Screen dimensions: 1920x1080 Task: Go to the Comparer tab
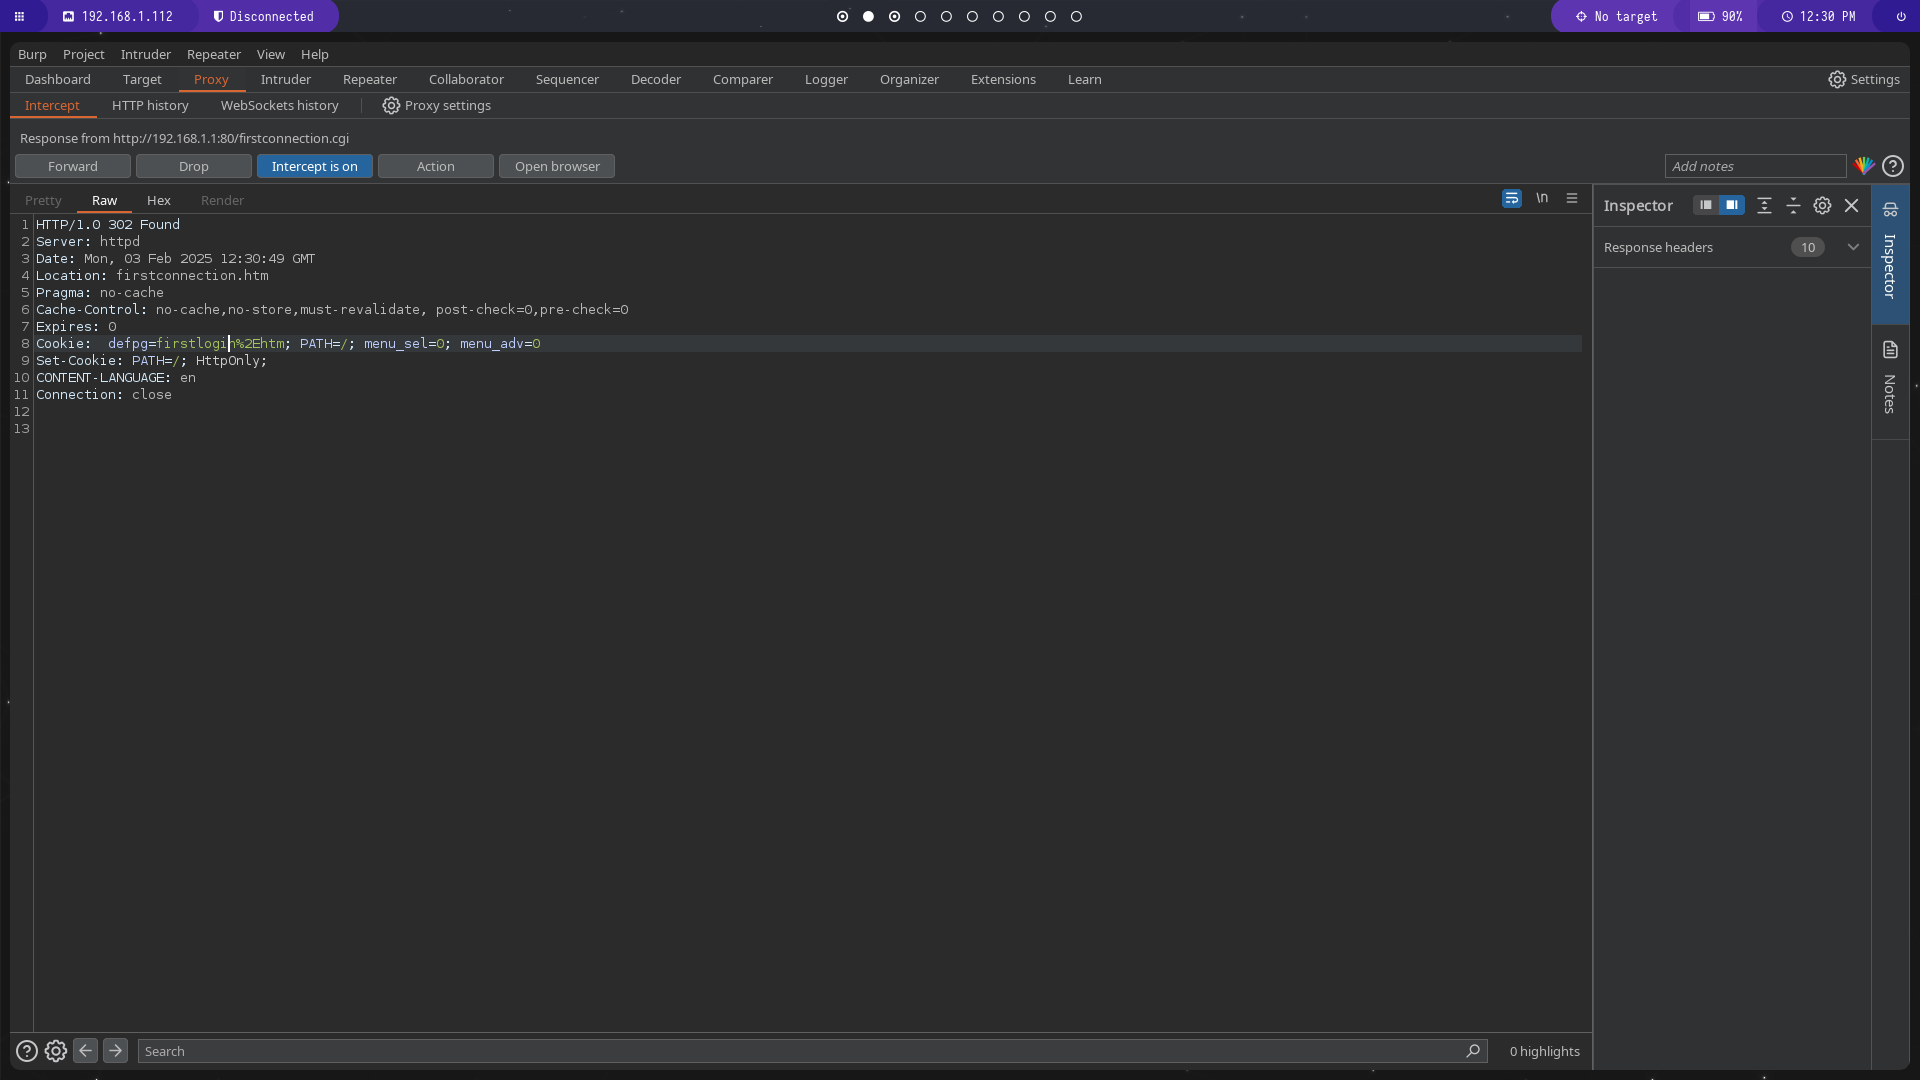point(743,79)
